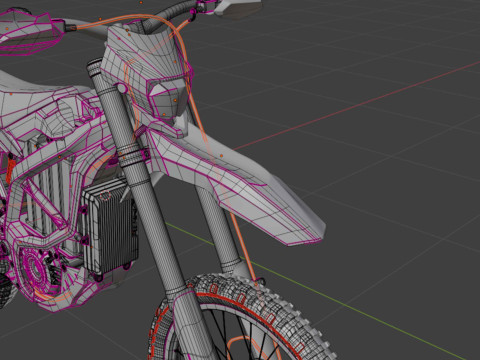Select the circular engine clutch cover
The height and width of the screenshot is (360, 480).
pos(37,270)
